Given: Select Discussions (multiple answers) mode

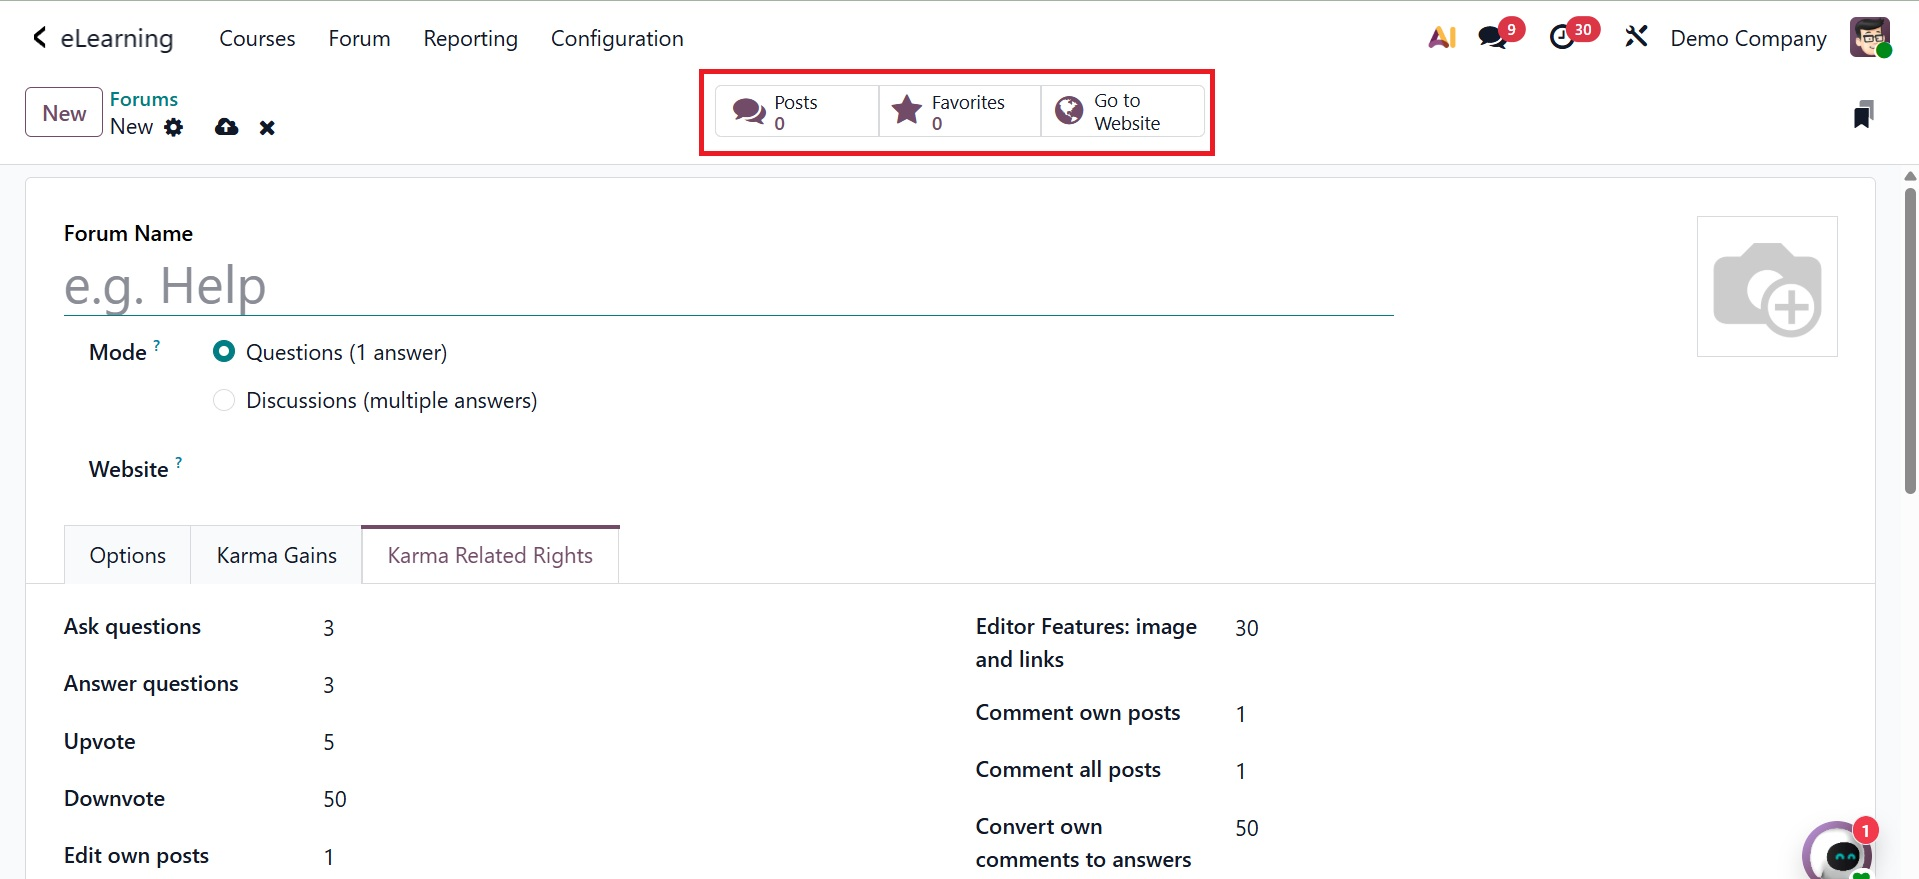Looking at the screenshot, I should [224, 400].
